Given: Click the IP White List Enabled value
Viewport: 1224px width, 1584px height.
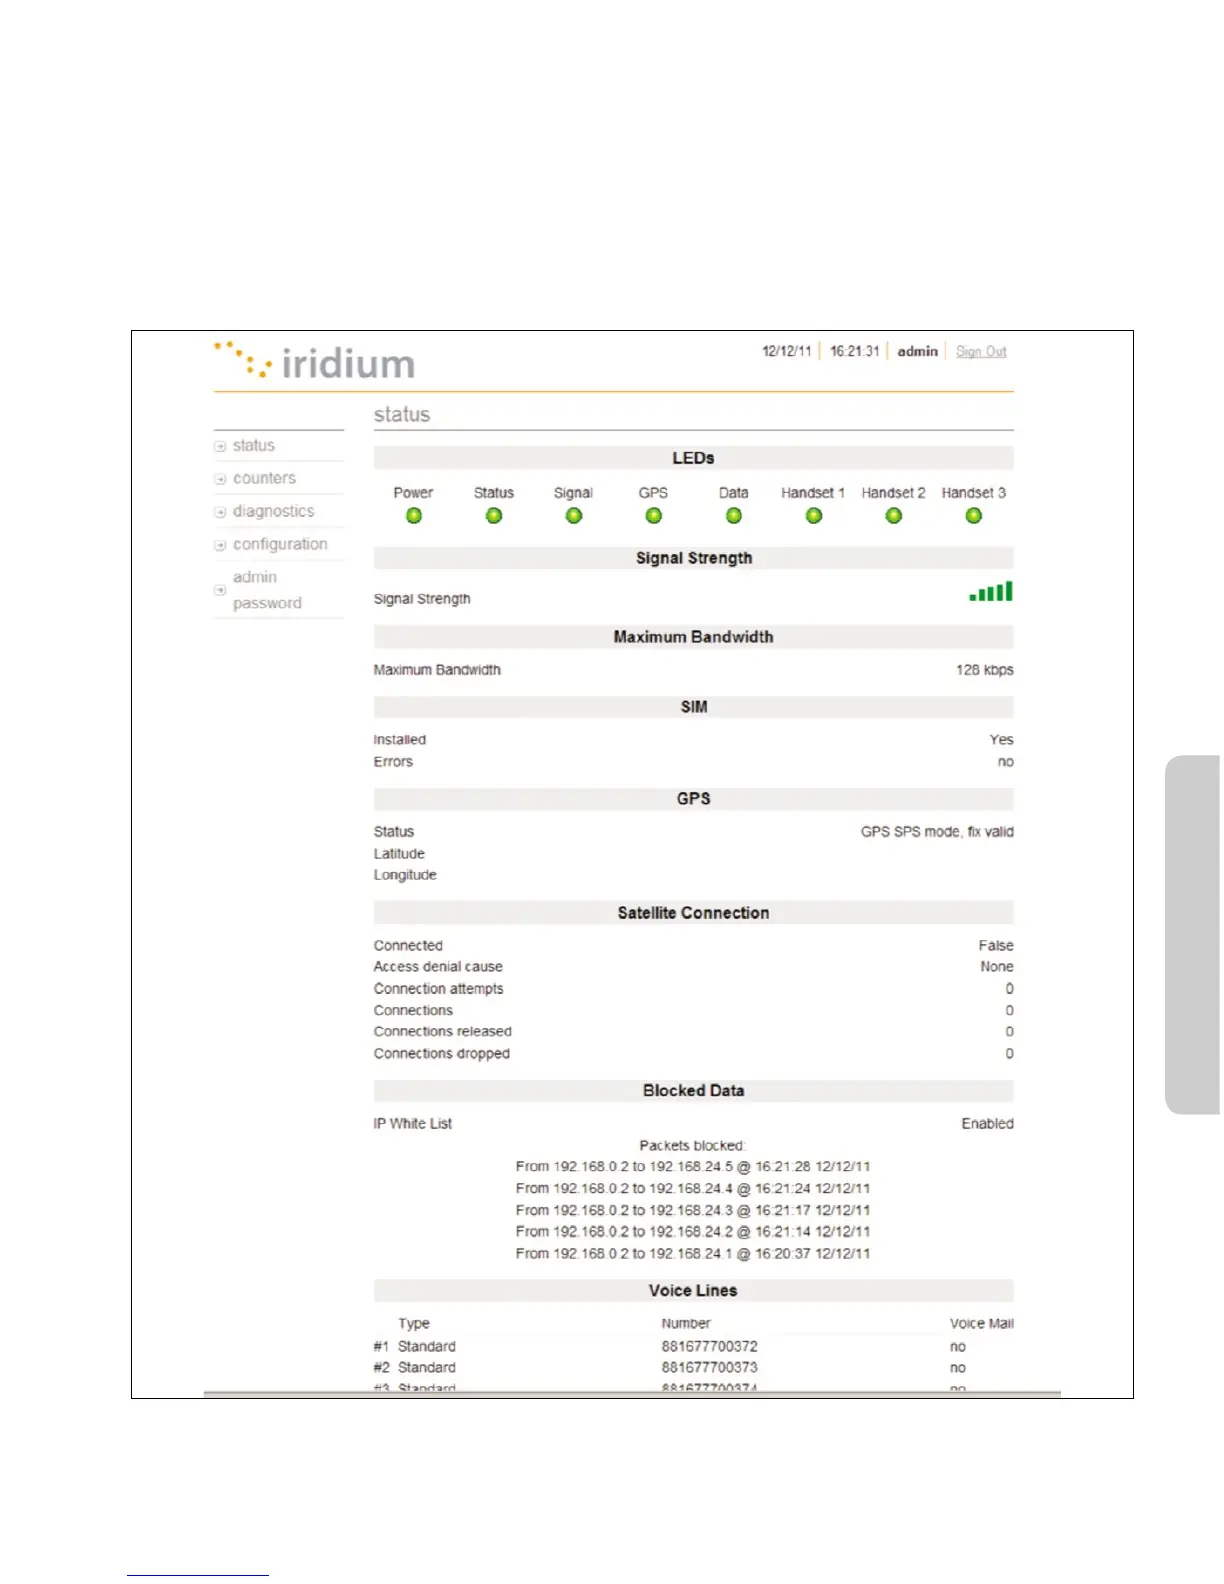Looking at the screenshot, I should [988, 1124].
